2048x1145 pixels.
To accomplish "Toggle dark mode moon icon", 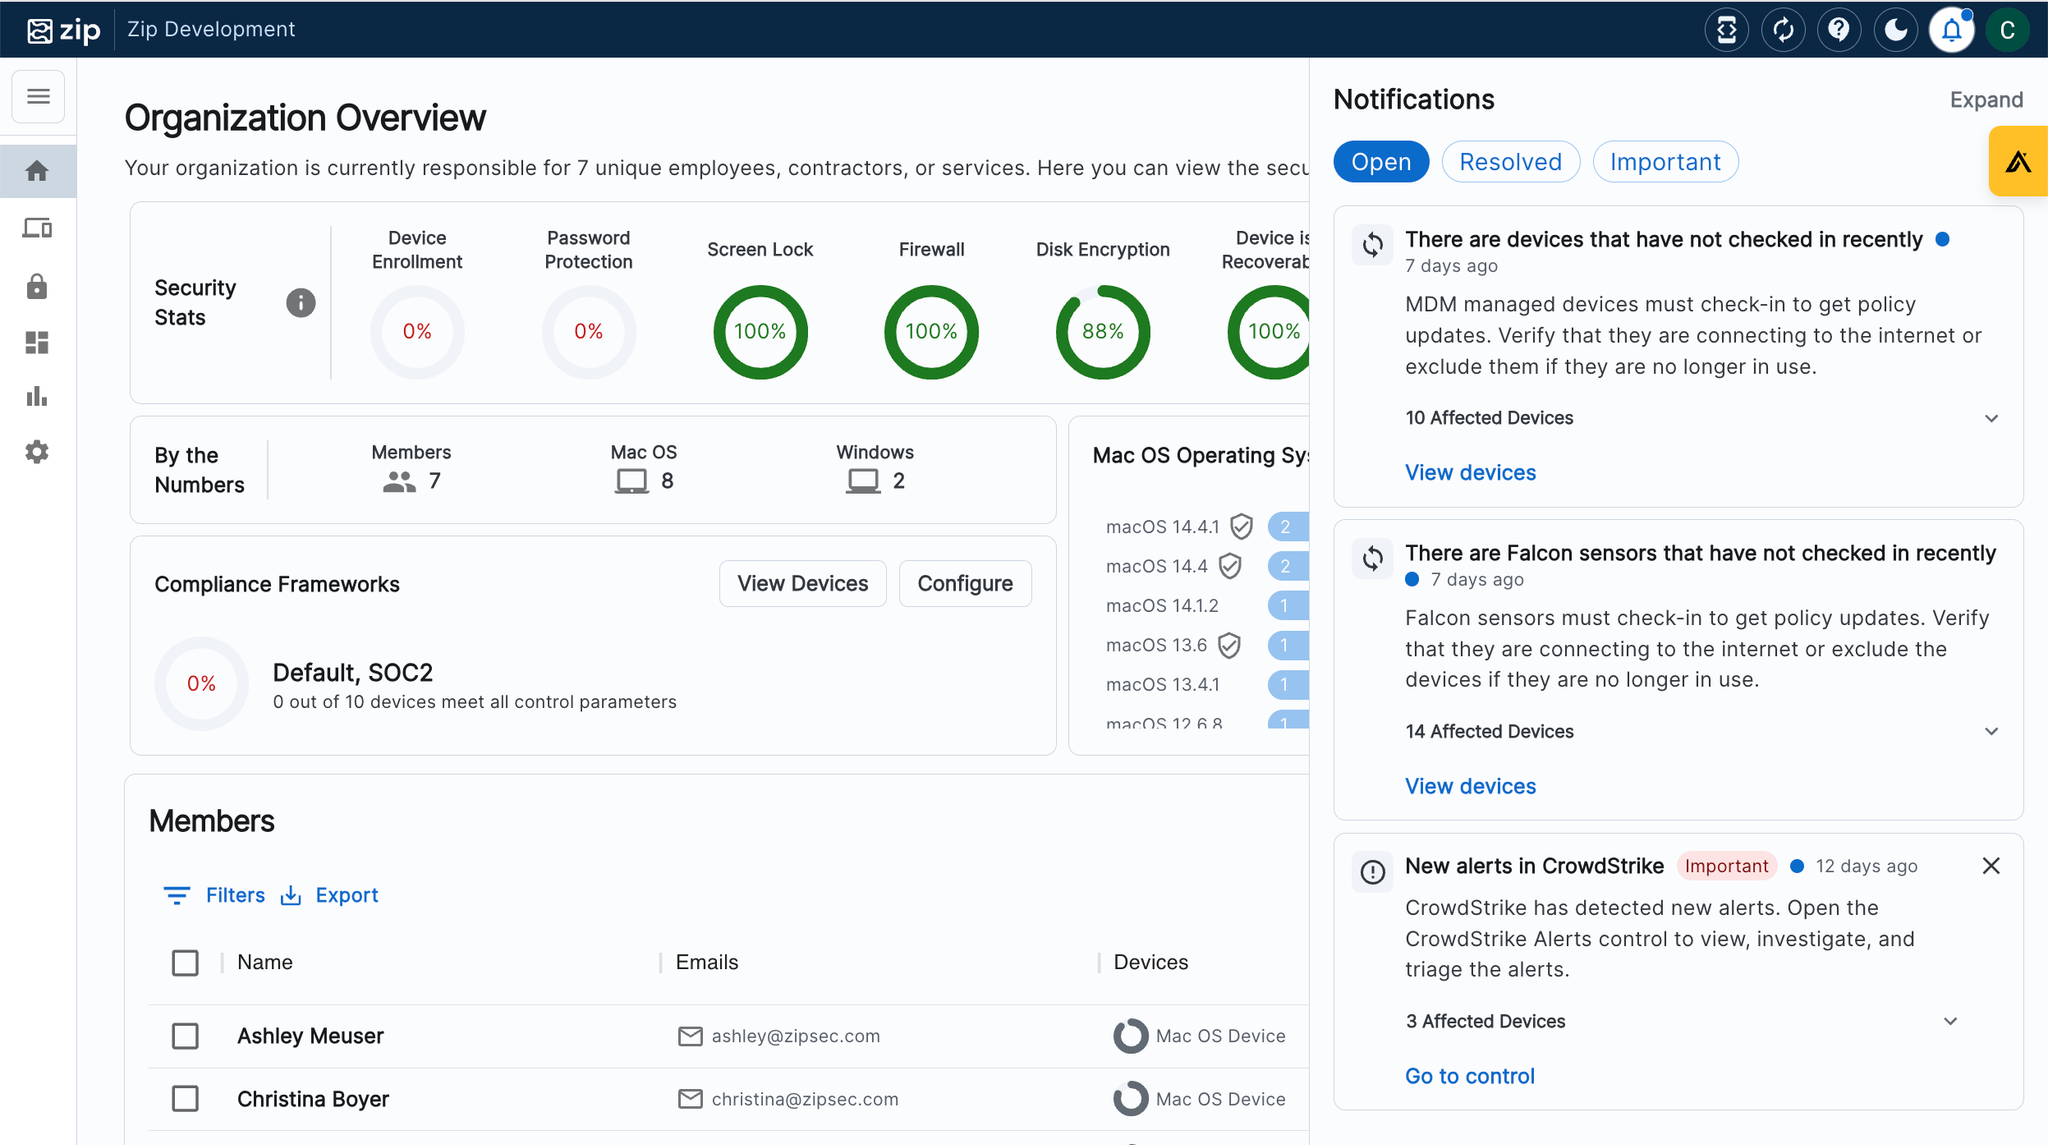I will [x=1895, y=30].
